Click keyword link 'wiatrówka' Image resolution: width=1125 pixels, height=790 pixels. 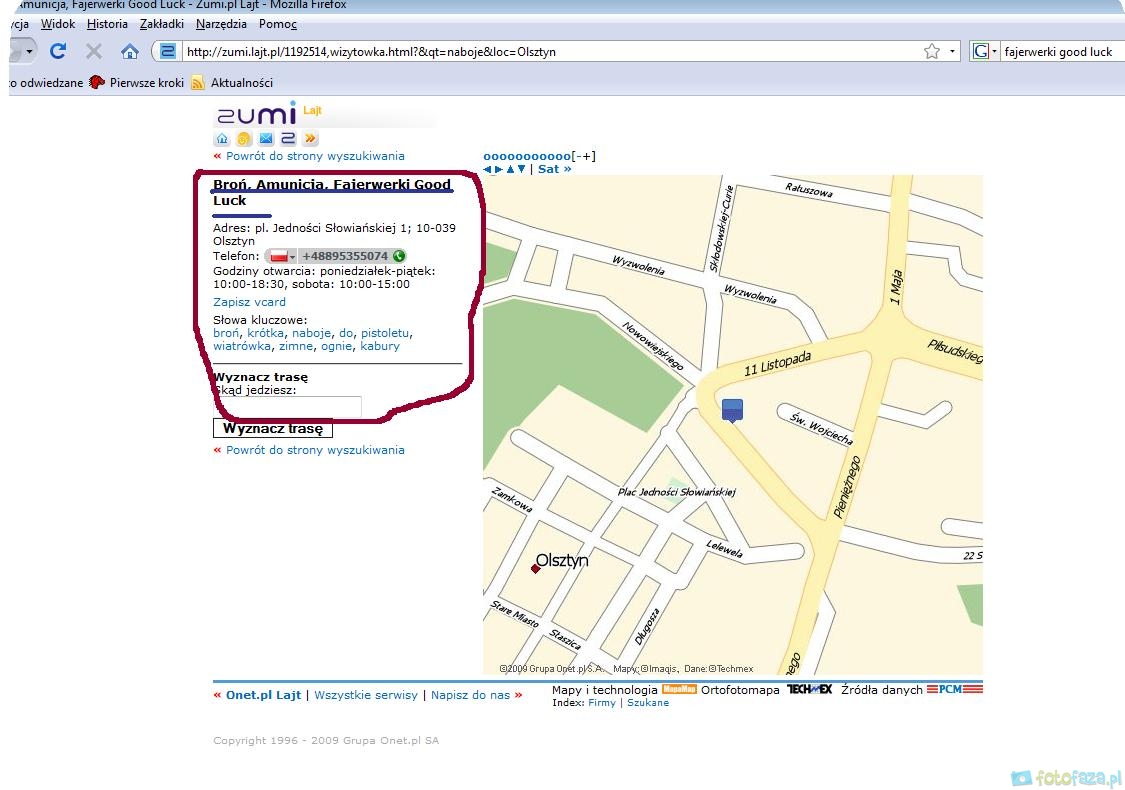click(x=242, y=346)
